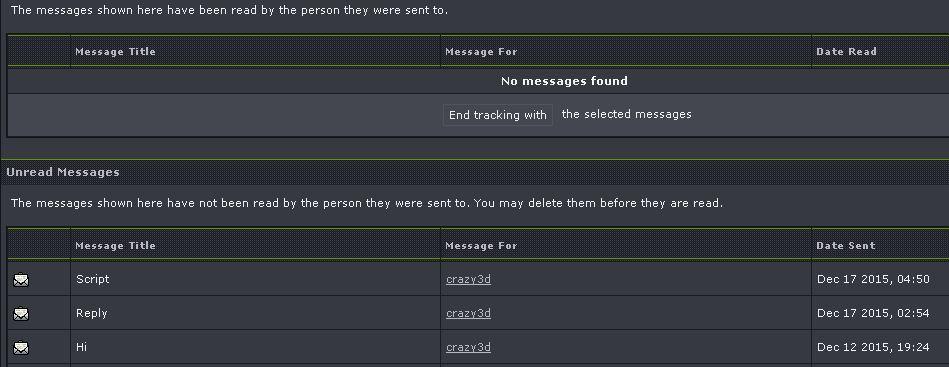
Task: Select the Script message title
Action: click(93, 279)
